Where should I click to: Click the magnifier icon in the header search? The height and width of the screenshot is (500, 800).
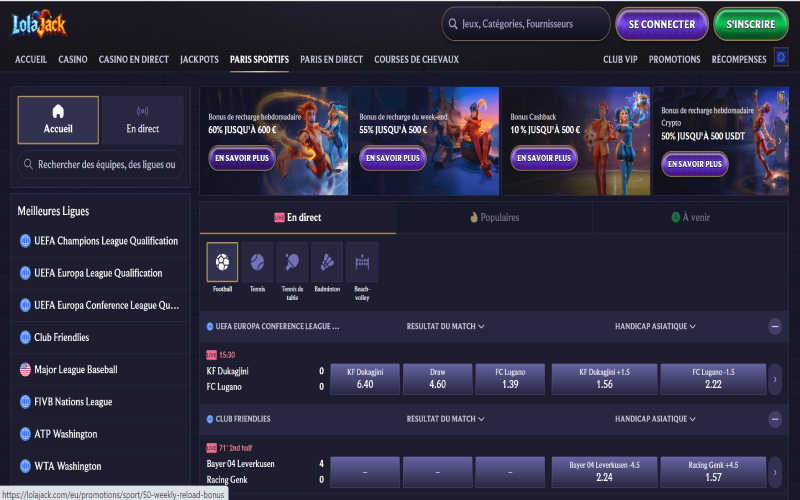pyautogui.click(x=453, y=24)
